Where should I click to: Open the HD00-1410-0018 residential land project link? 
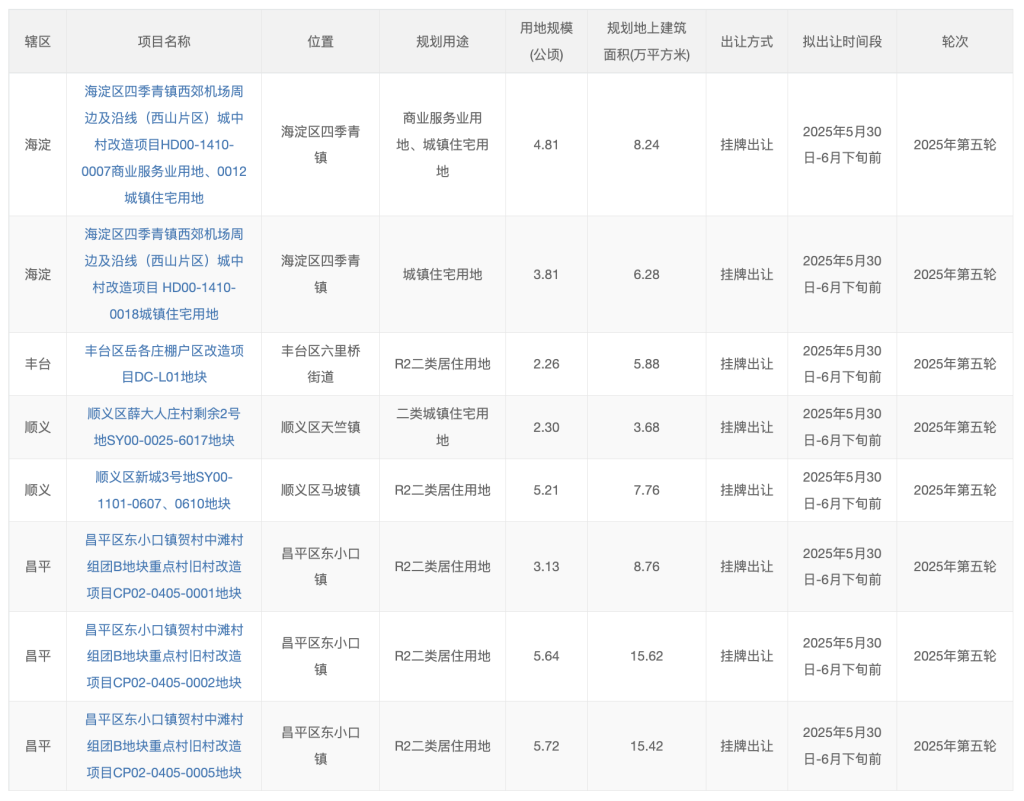pyautogui.click(x=164, y=274)
